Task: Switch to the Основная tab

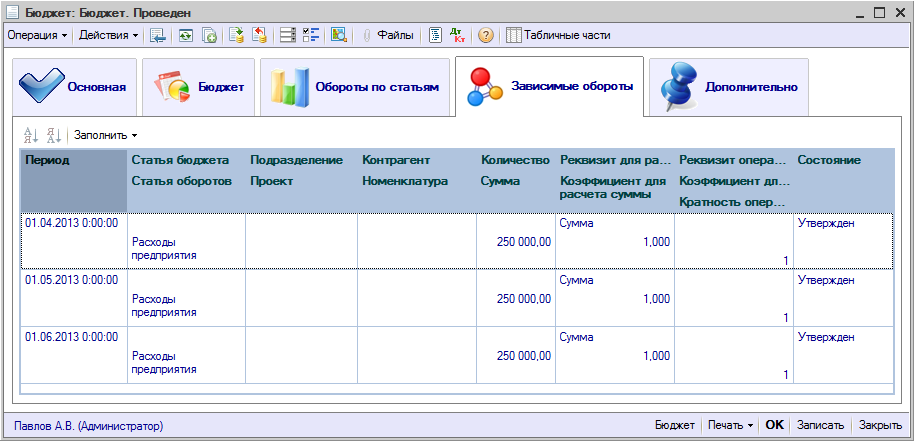Action: pos(75,88)
